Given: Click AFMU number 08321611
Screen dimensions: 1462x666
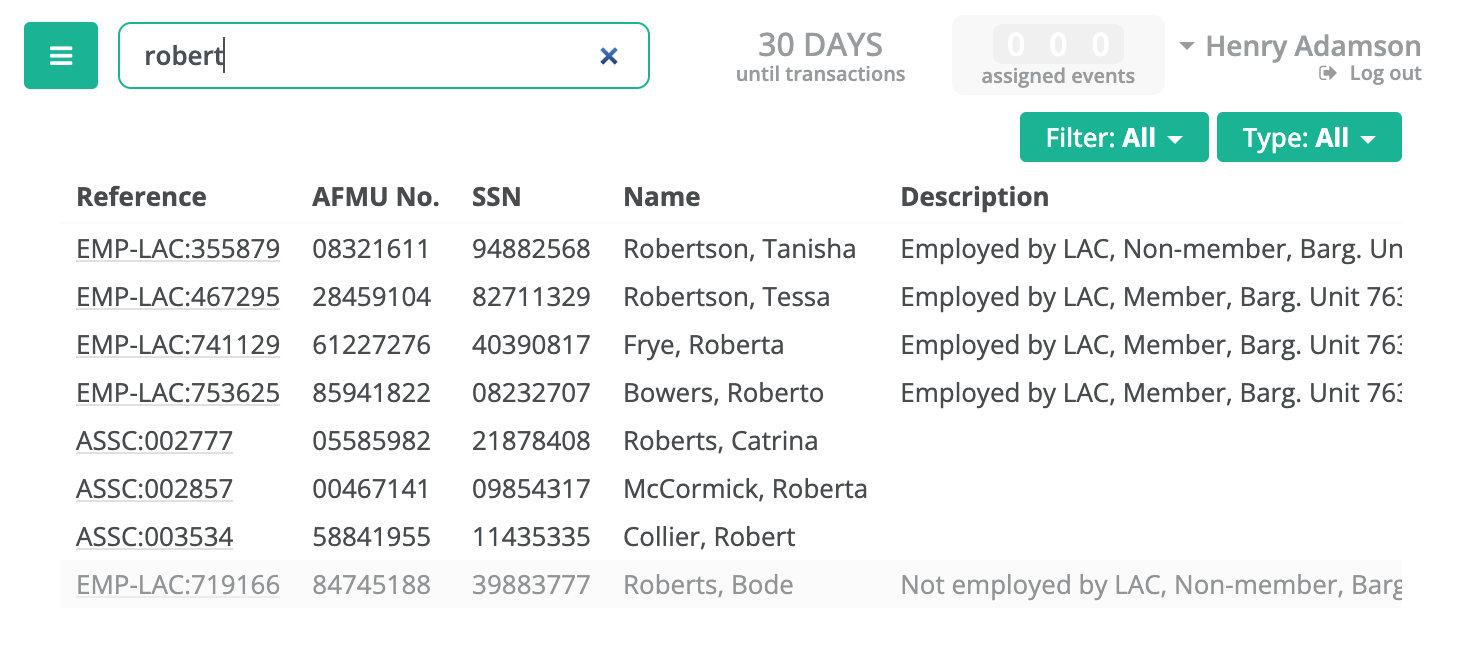Looking at the screenshot, I should click(x=371, y=249).
